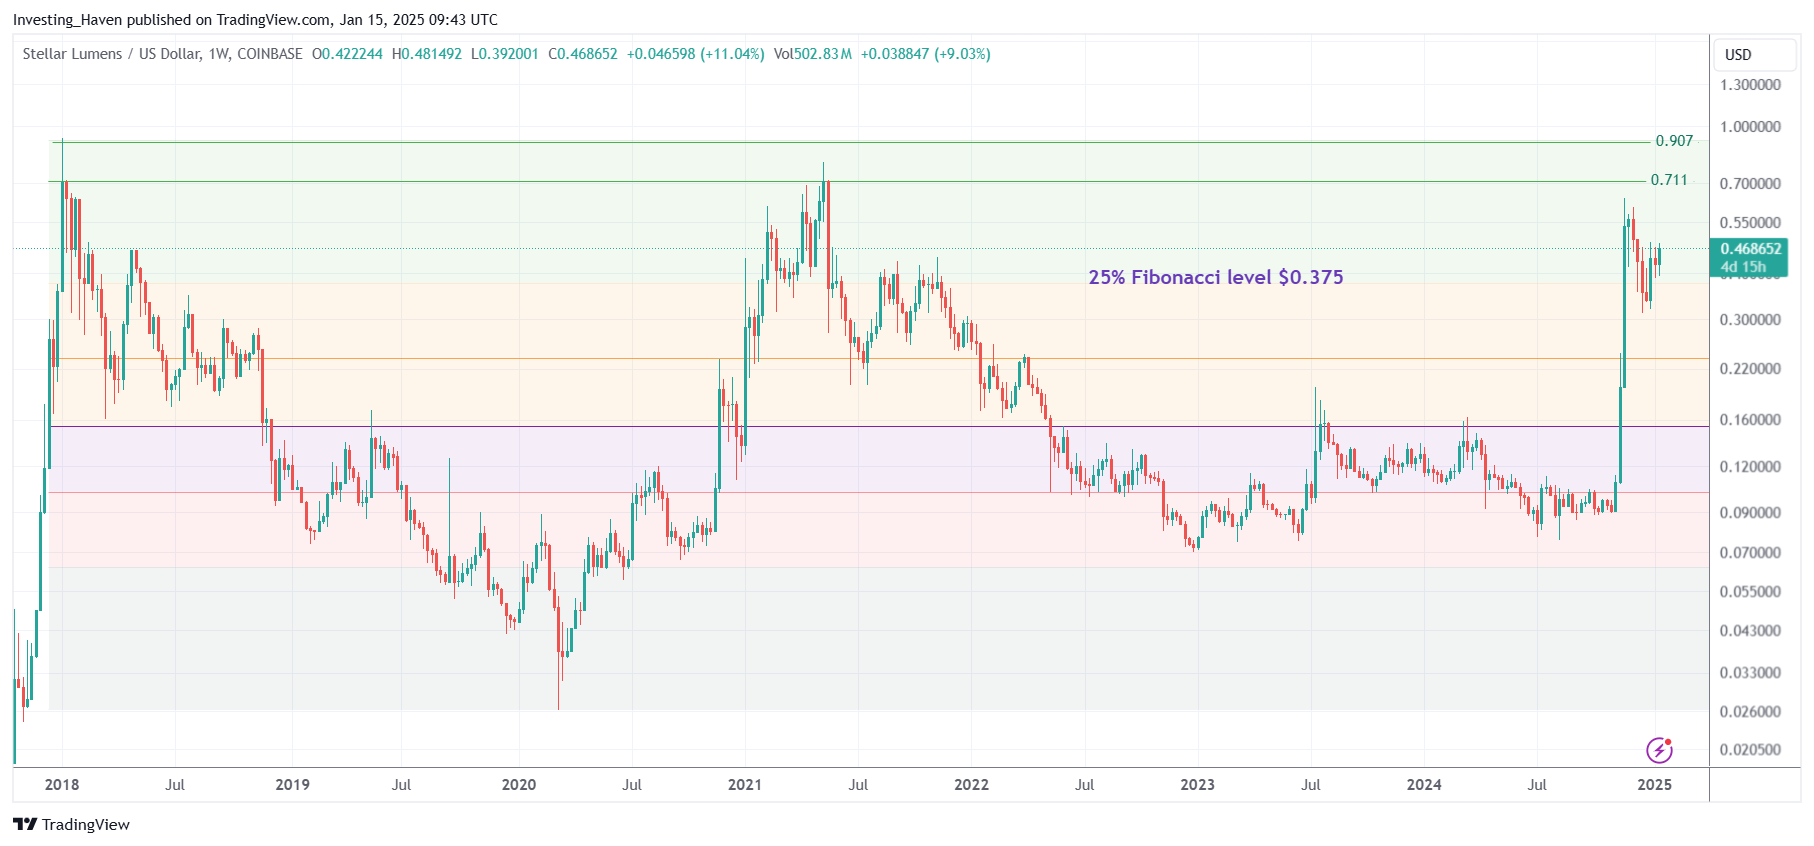The image size is (1814, 846).
Task: Click the 0.711 Fibonacci level label
Action: point(1669,180)
